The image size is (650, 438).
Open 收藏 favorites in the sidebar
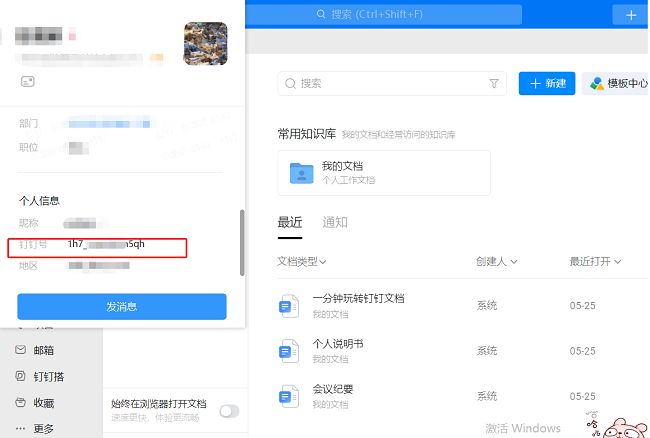tap(21, 402)
